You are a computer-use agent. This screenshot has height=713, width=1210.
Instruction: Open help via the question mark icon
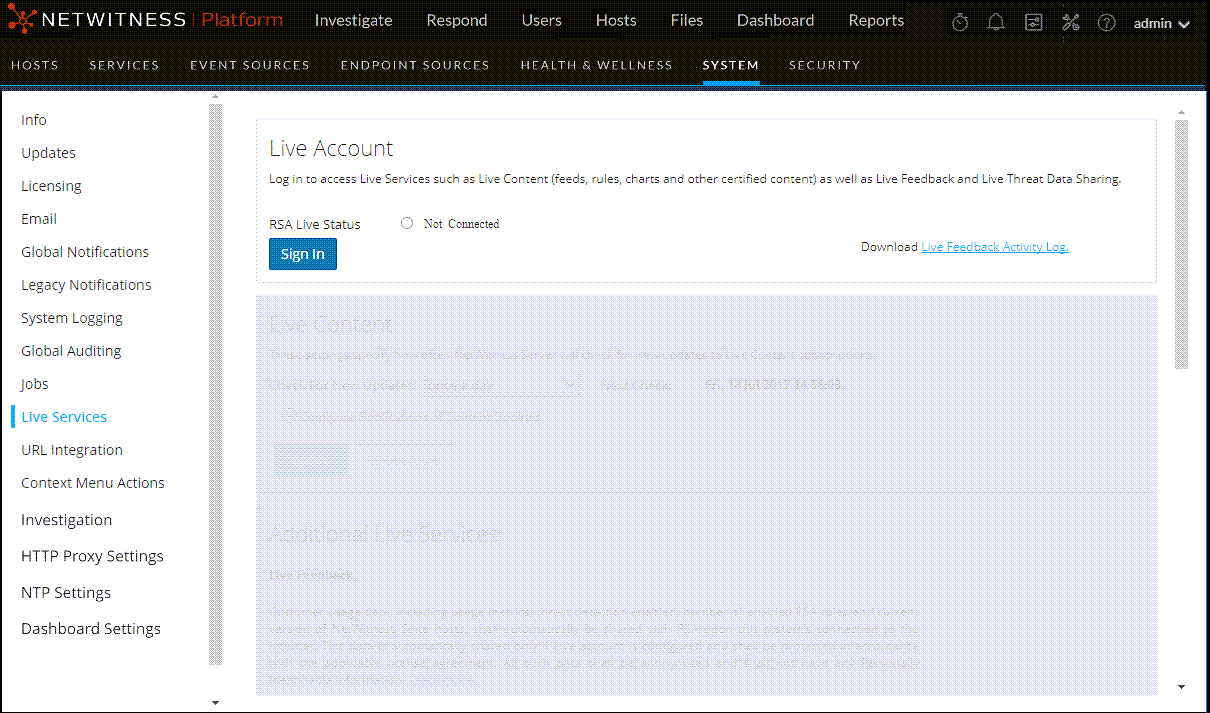(1106, 21)
